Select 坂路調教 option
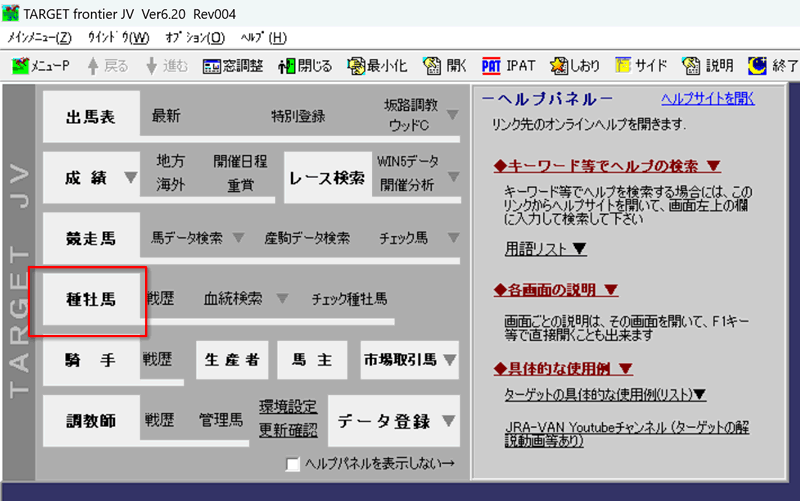Screen dimensions: 800x501 pyautogui.click(x=411, y=105)
